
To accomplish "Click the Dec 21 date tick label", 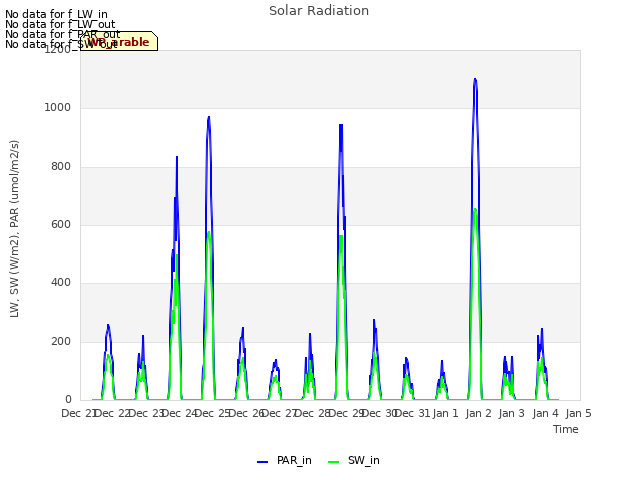I will pos(78,413).
